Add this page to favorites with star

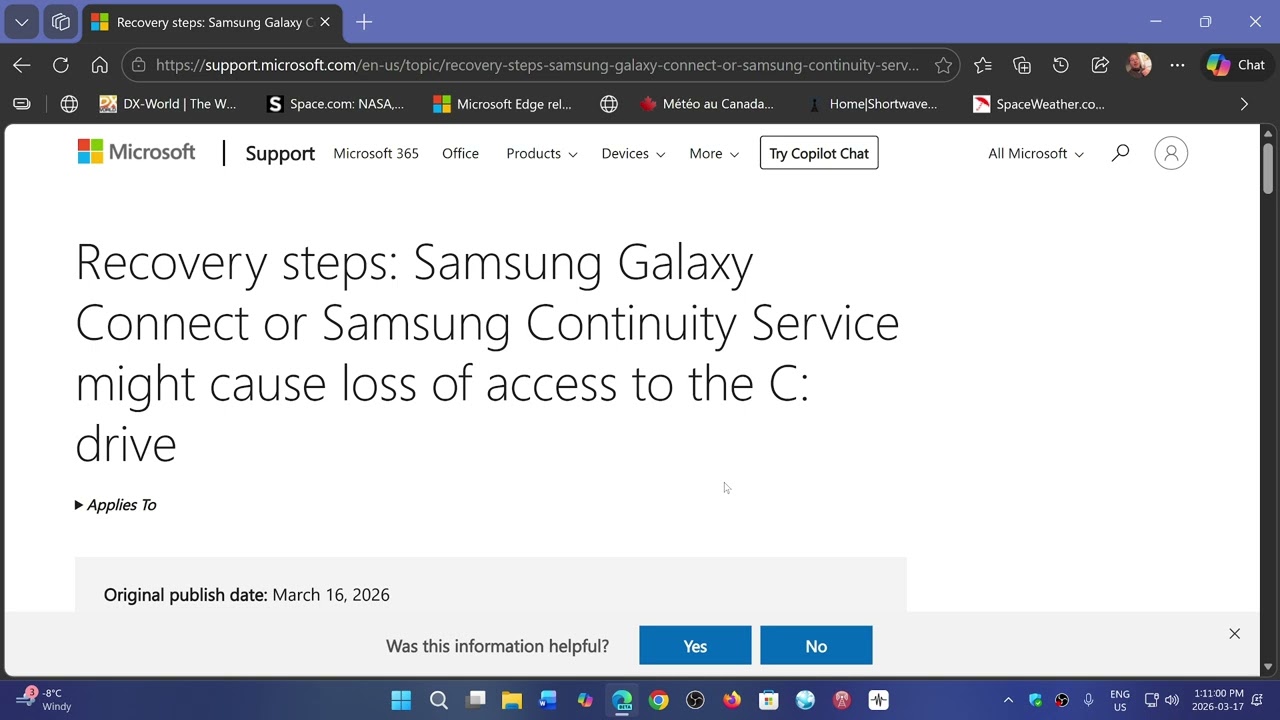943,65
